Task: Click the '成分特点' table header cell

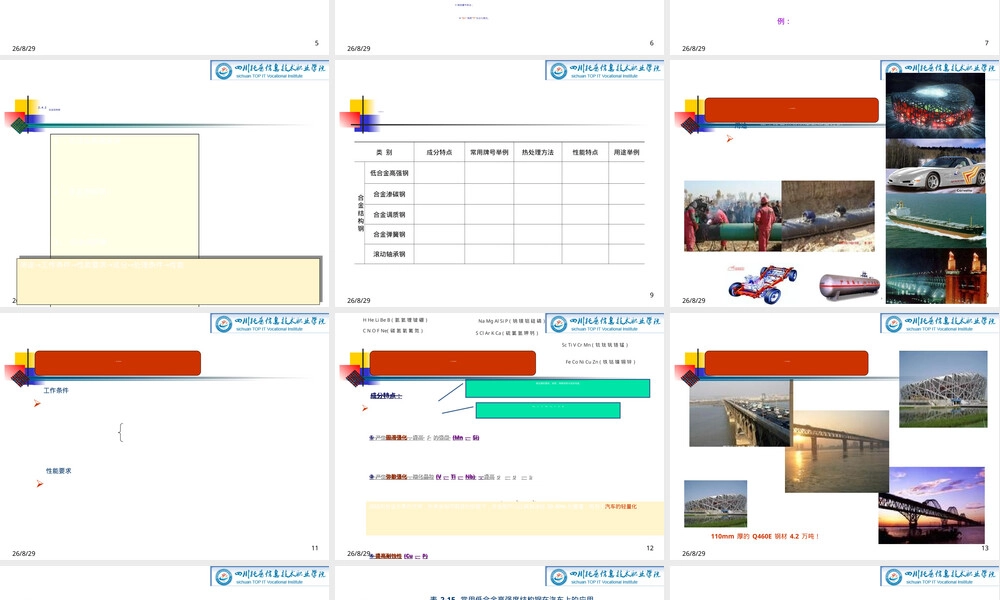Action: pos(439,152)
